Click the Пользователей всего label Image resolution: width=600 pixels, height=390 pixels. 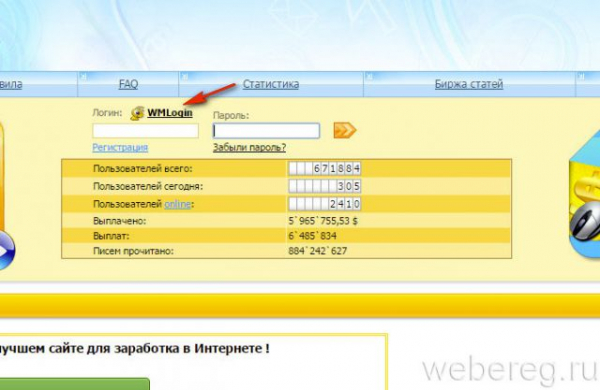(x=143, y=168)
